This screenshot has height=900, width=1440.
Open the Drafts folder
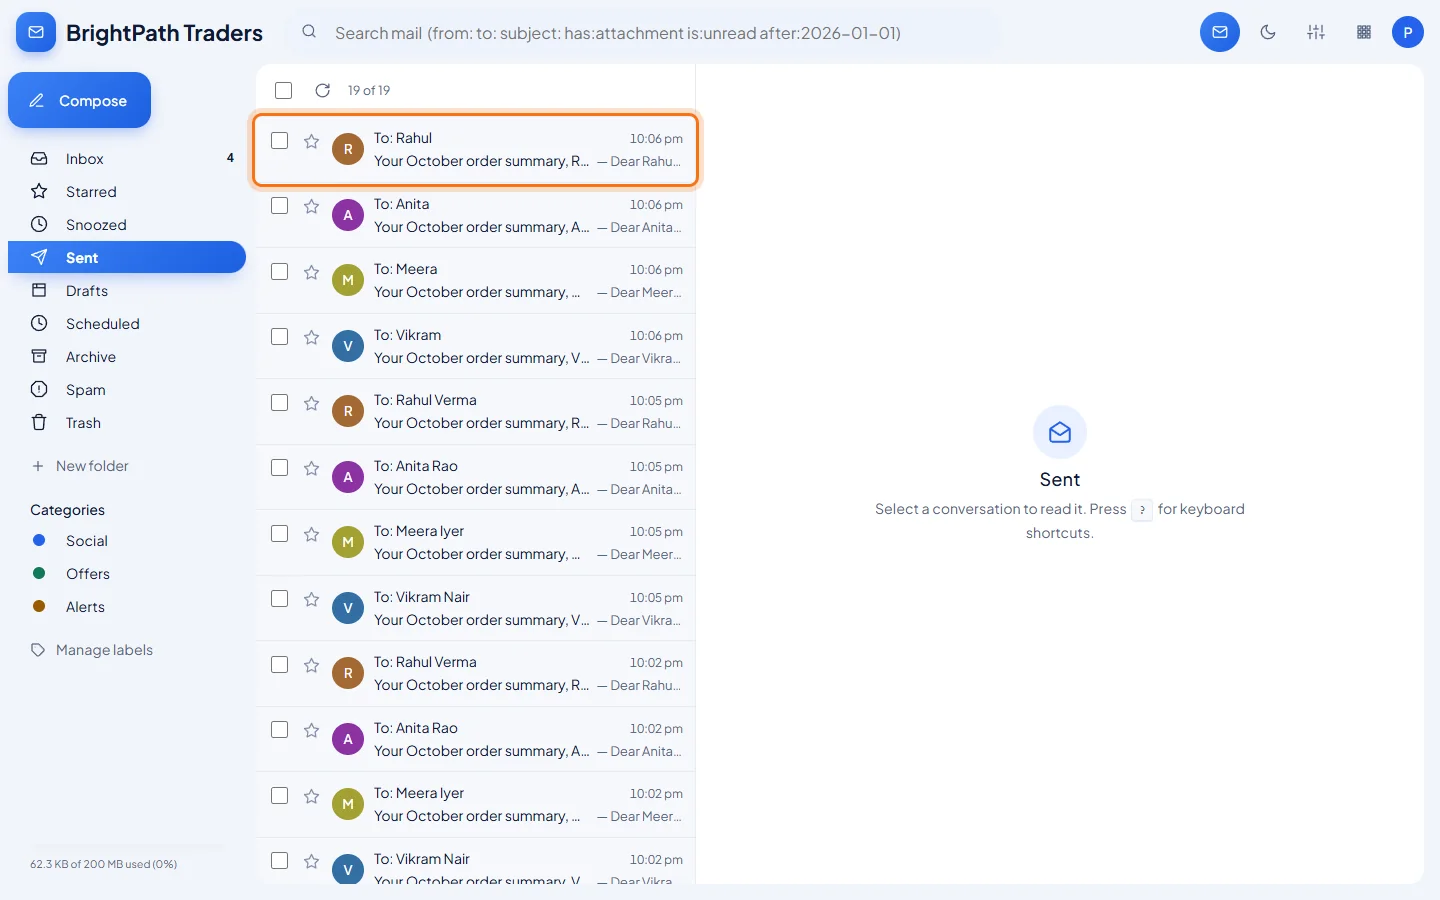(x=127, y=290)
